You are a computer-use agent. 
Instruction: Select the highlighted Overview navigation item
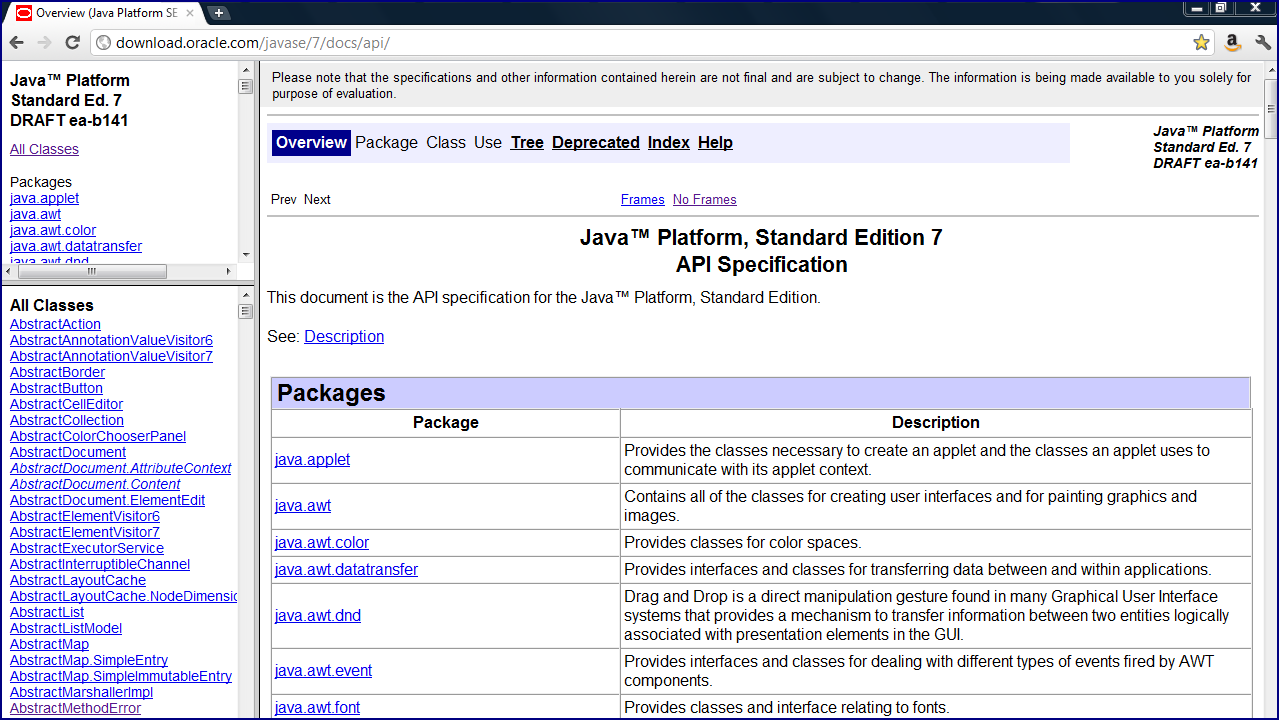point(311,143)
